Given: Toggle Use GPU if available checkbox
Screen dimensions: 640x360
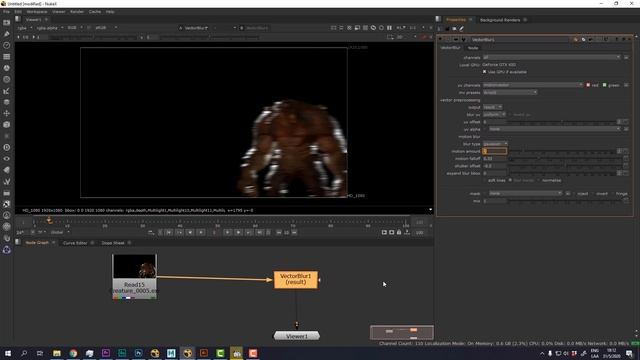Looking at the screenshot, I should pyautogui.click(x=484, y=72).
